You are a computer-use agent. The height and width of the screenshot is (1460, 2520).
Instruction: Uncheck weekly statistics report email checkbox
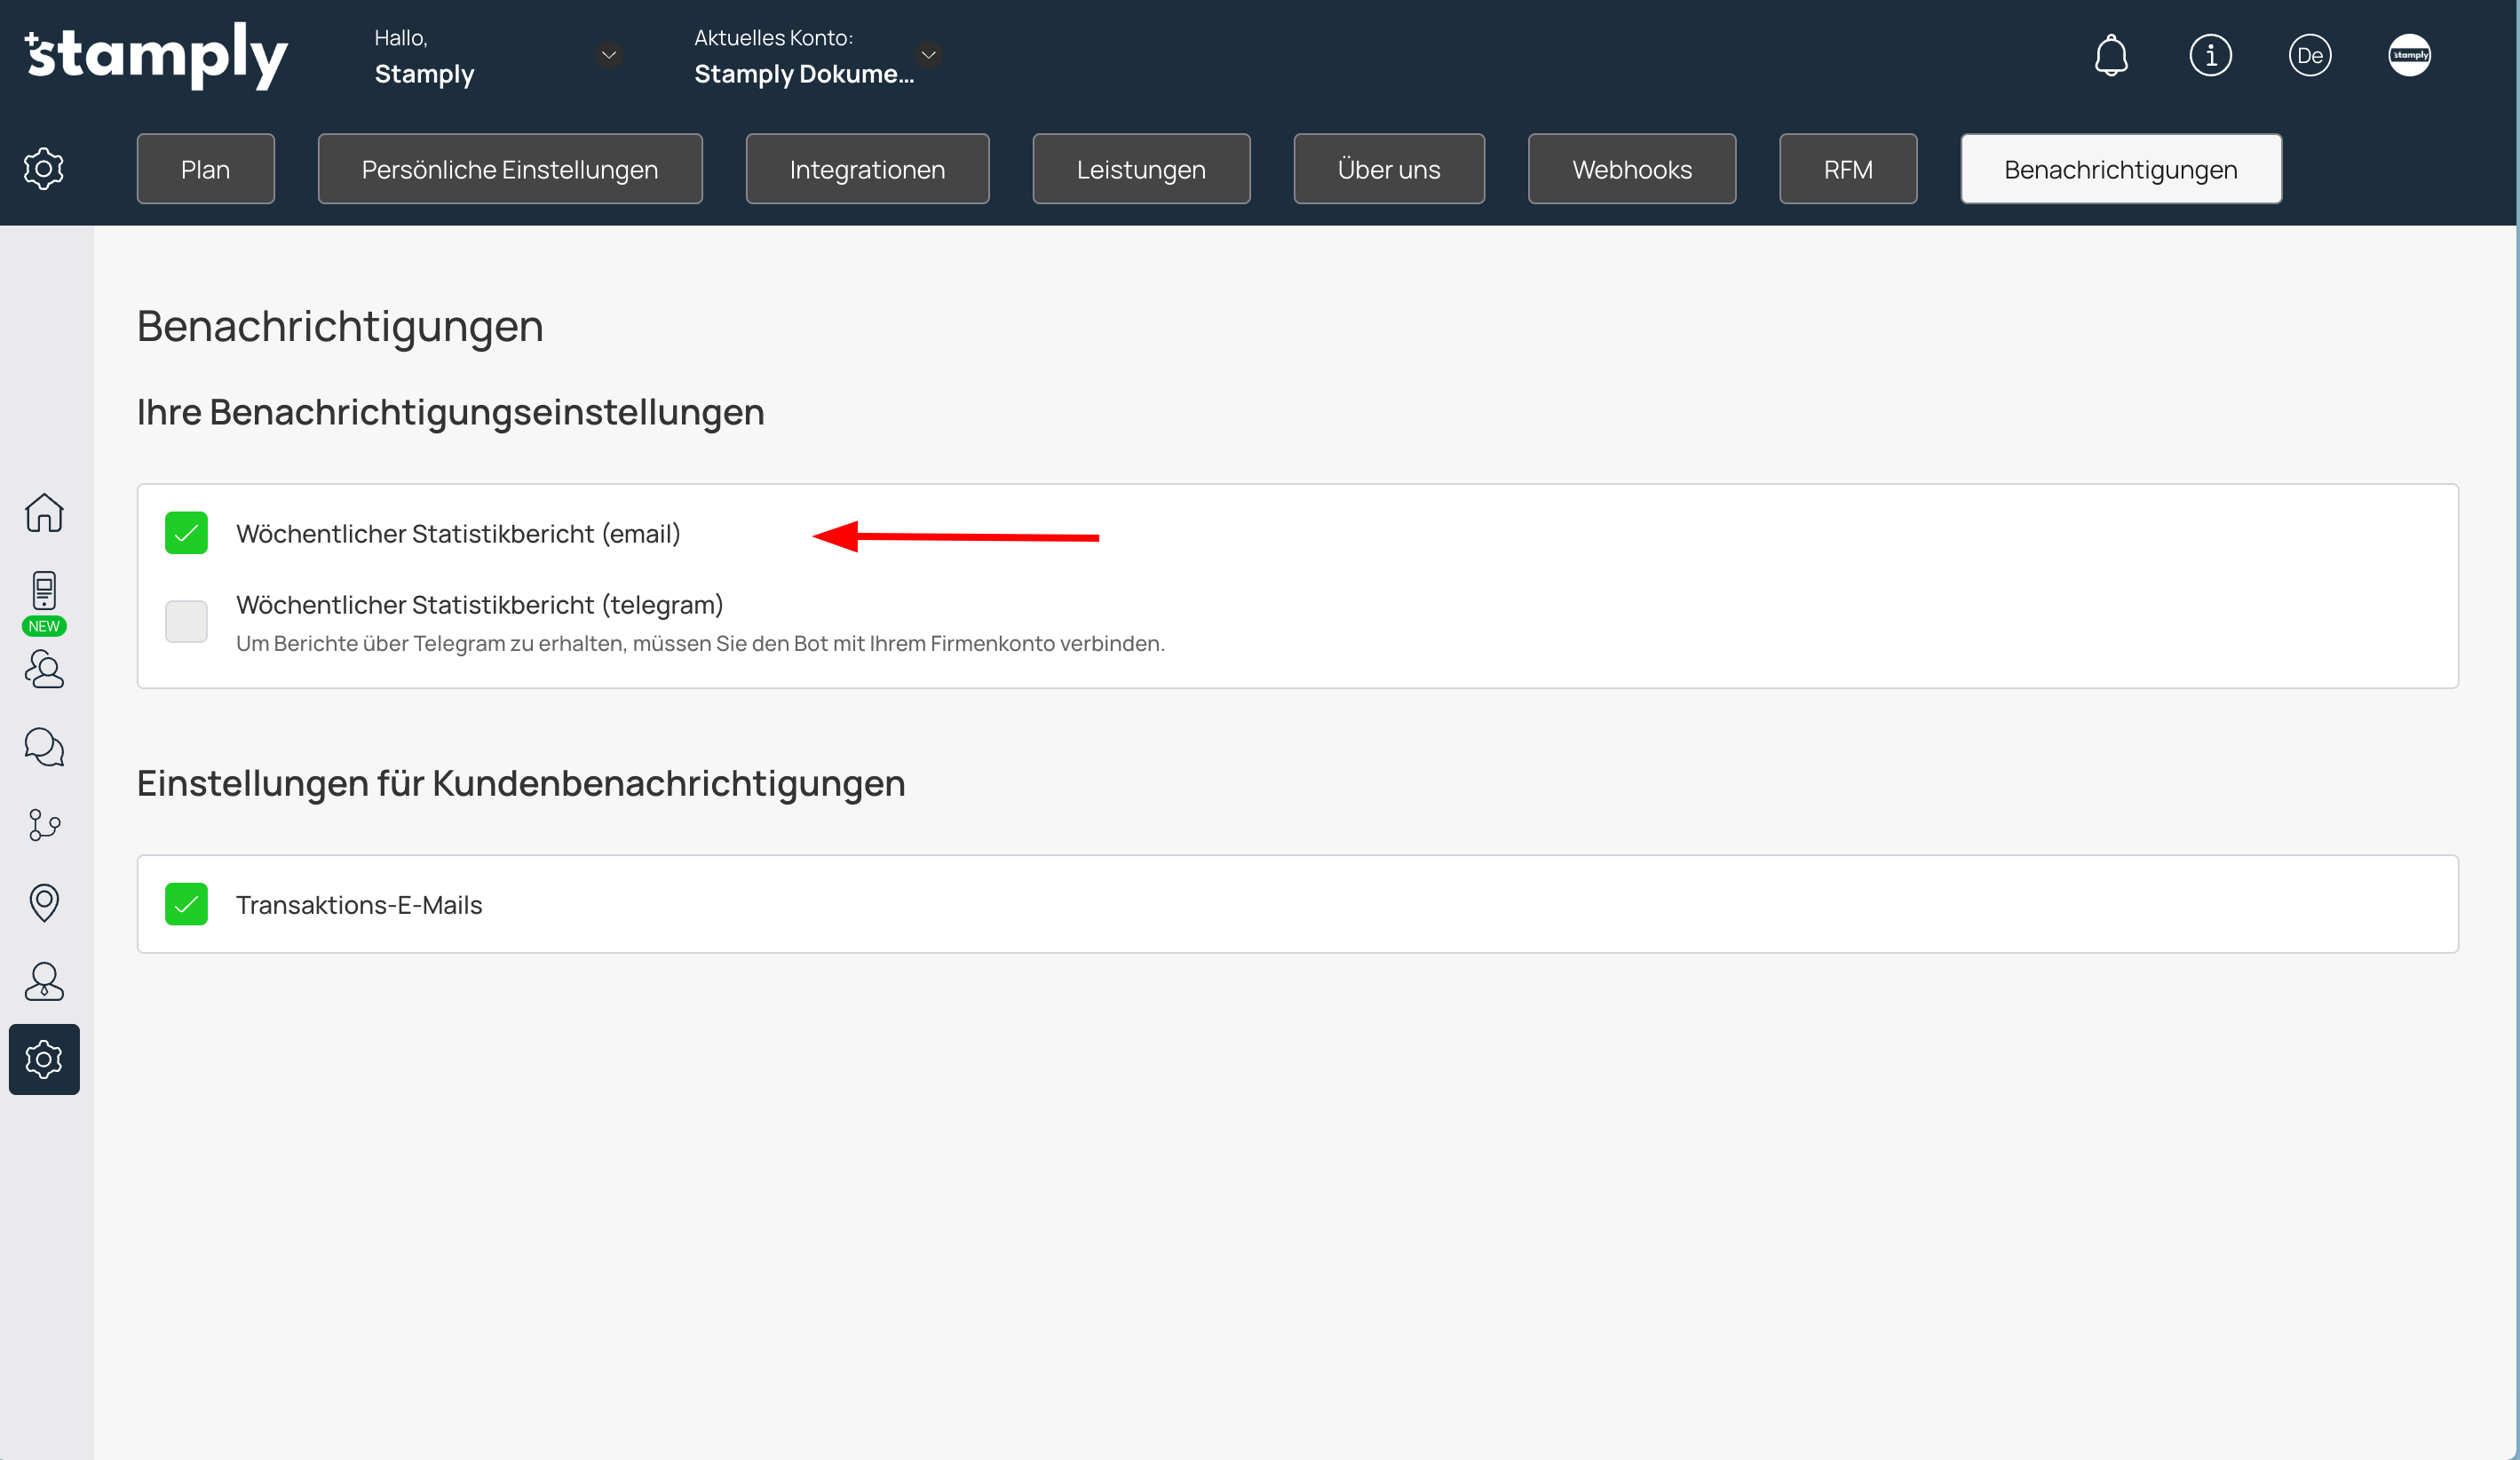pyautogui.click(x=186, y=533)
